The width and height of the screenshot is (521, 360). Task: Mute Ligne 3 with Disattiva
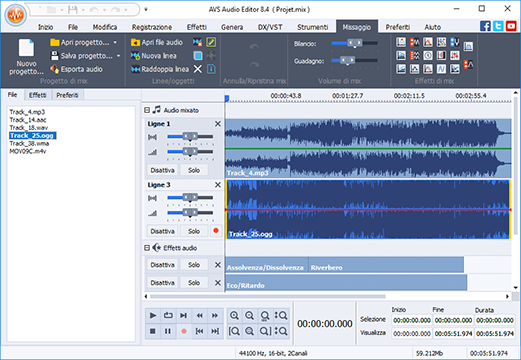[x=162, y=231]
